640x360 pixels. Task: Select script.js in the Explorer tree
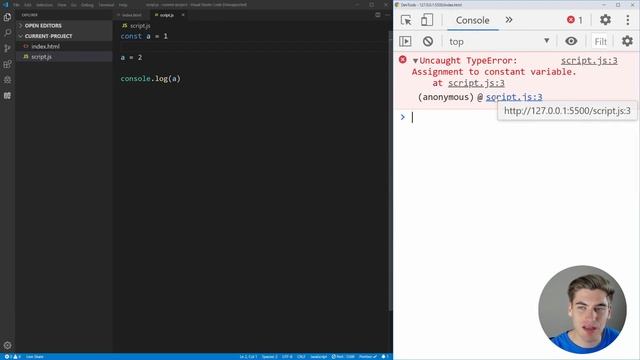64,57
